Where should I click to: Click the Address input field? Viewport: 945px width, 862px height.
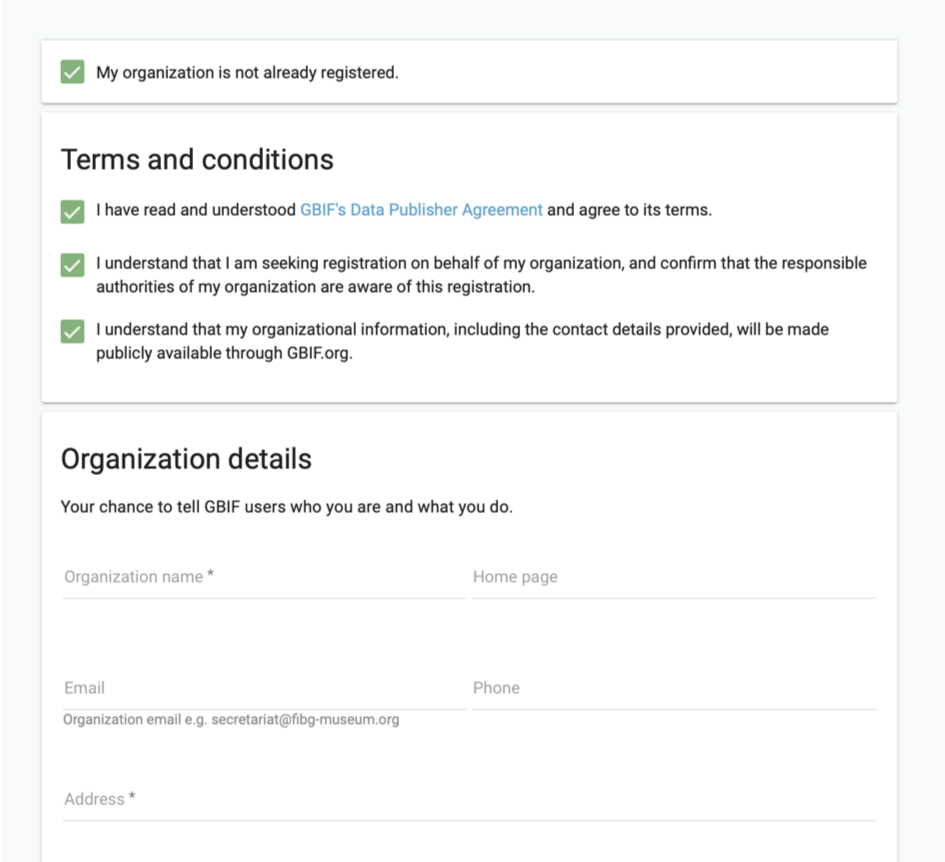(468, 800)
